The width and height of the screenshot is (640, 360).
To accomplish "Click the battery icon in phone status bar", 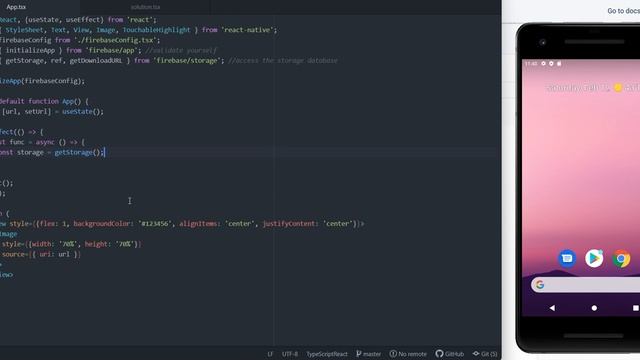I will point(559,63).
